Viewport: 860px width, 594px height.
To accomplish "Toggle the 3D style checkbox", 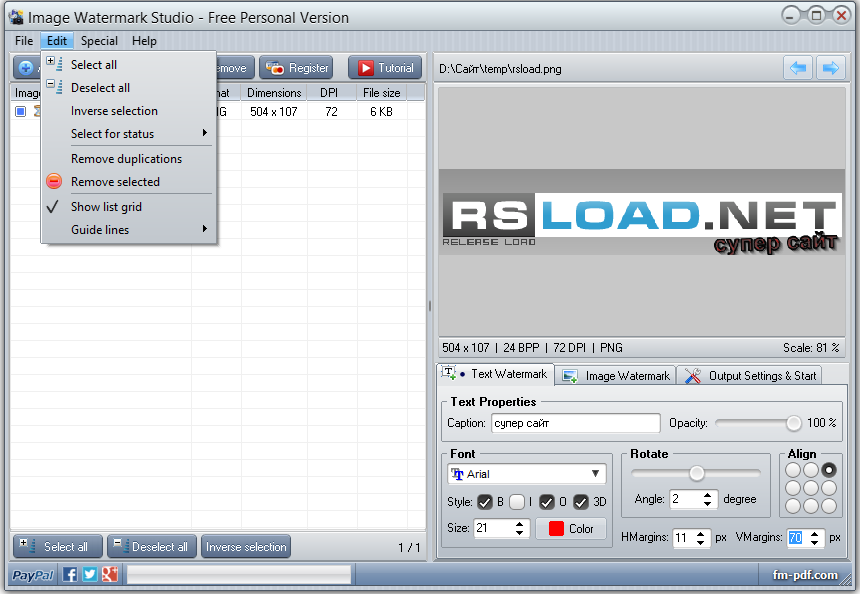I will click(x=581, y=502).
